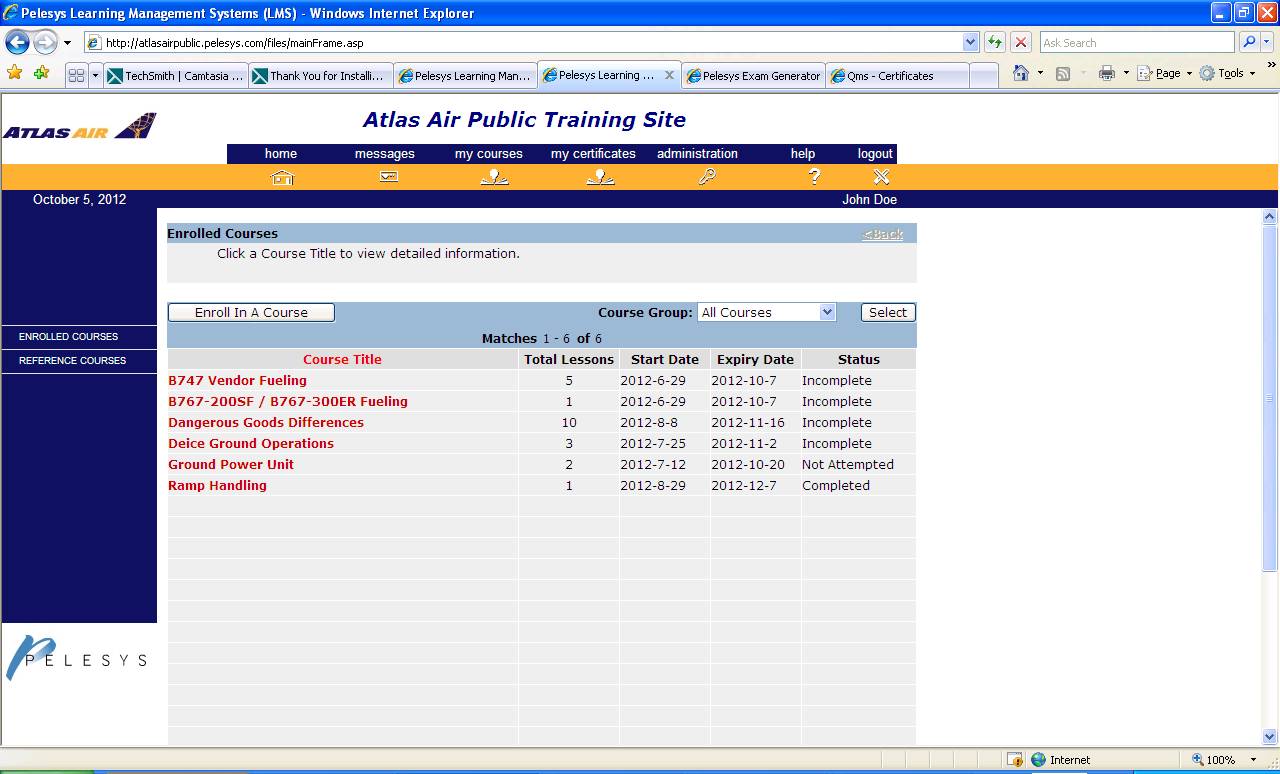Select Reference Courses in the sidebar
Viewport: 1280px width, 774px height.
72,360
